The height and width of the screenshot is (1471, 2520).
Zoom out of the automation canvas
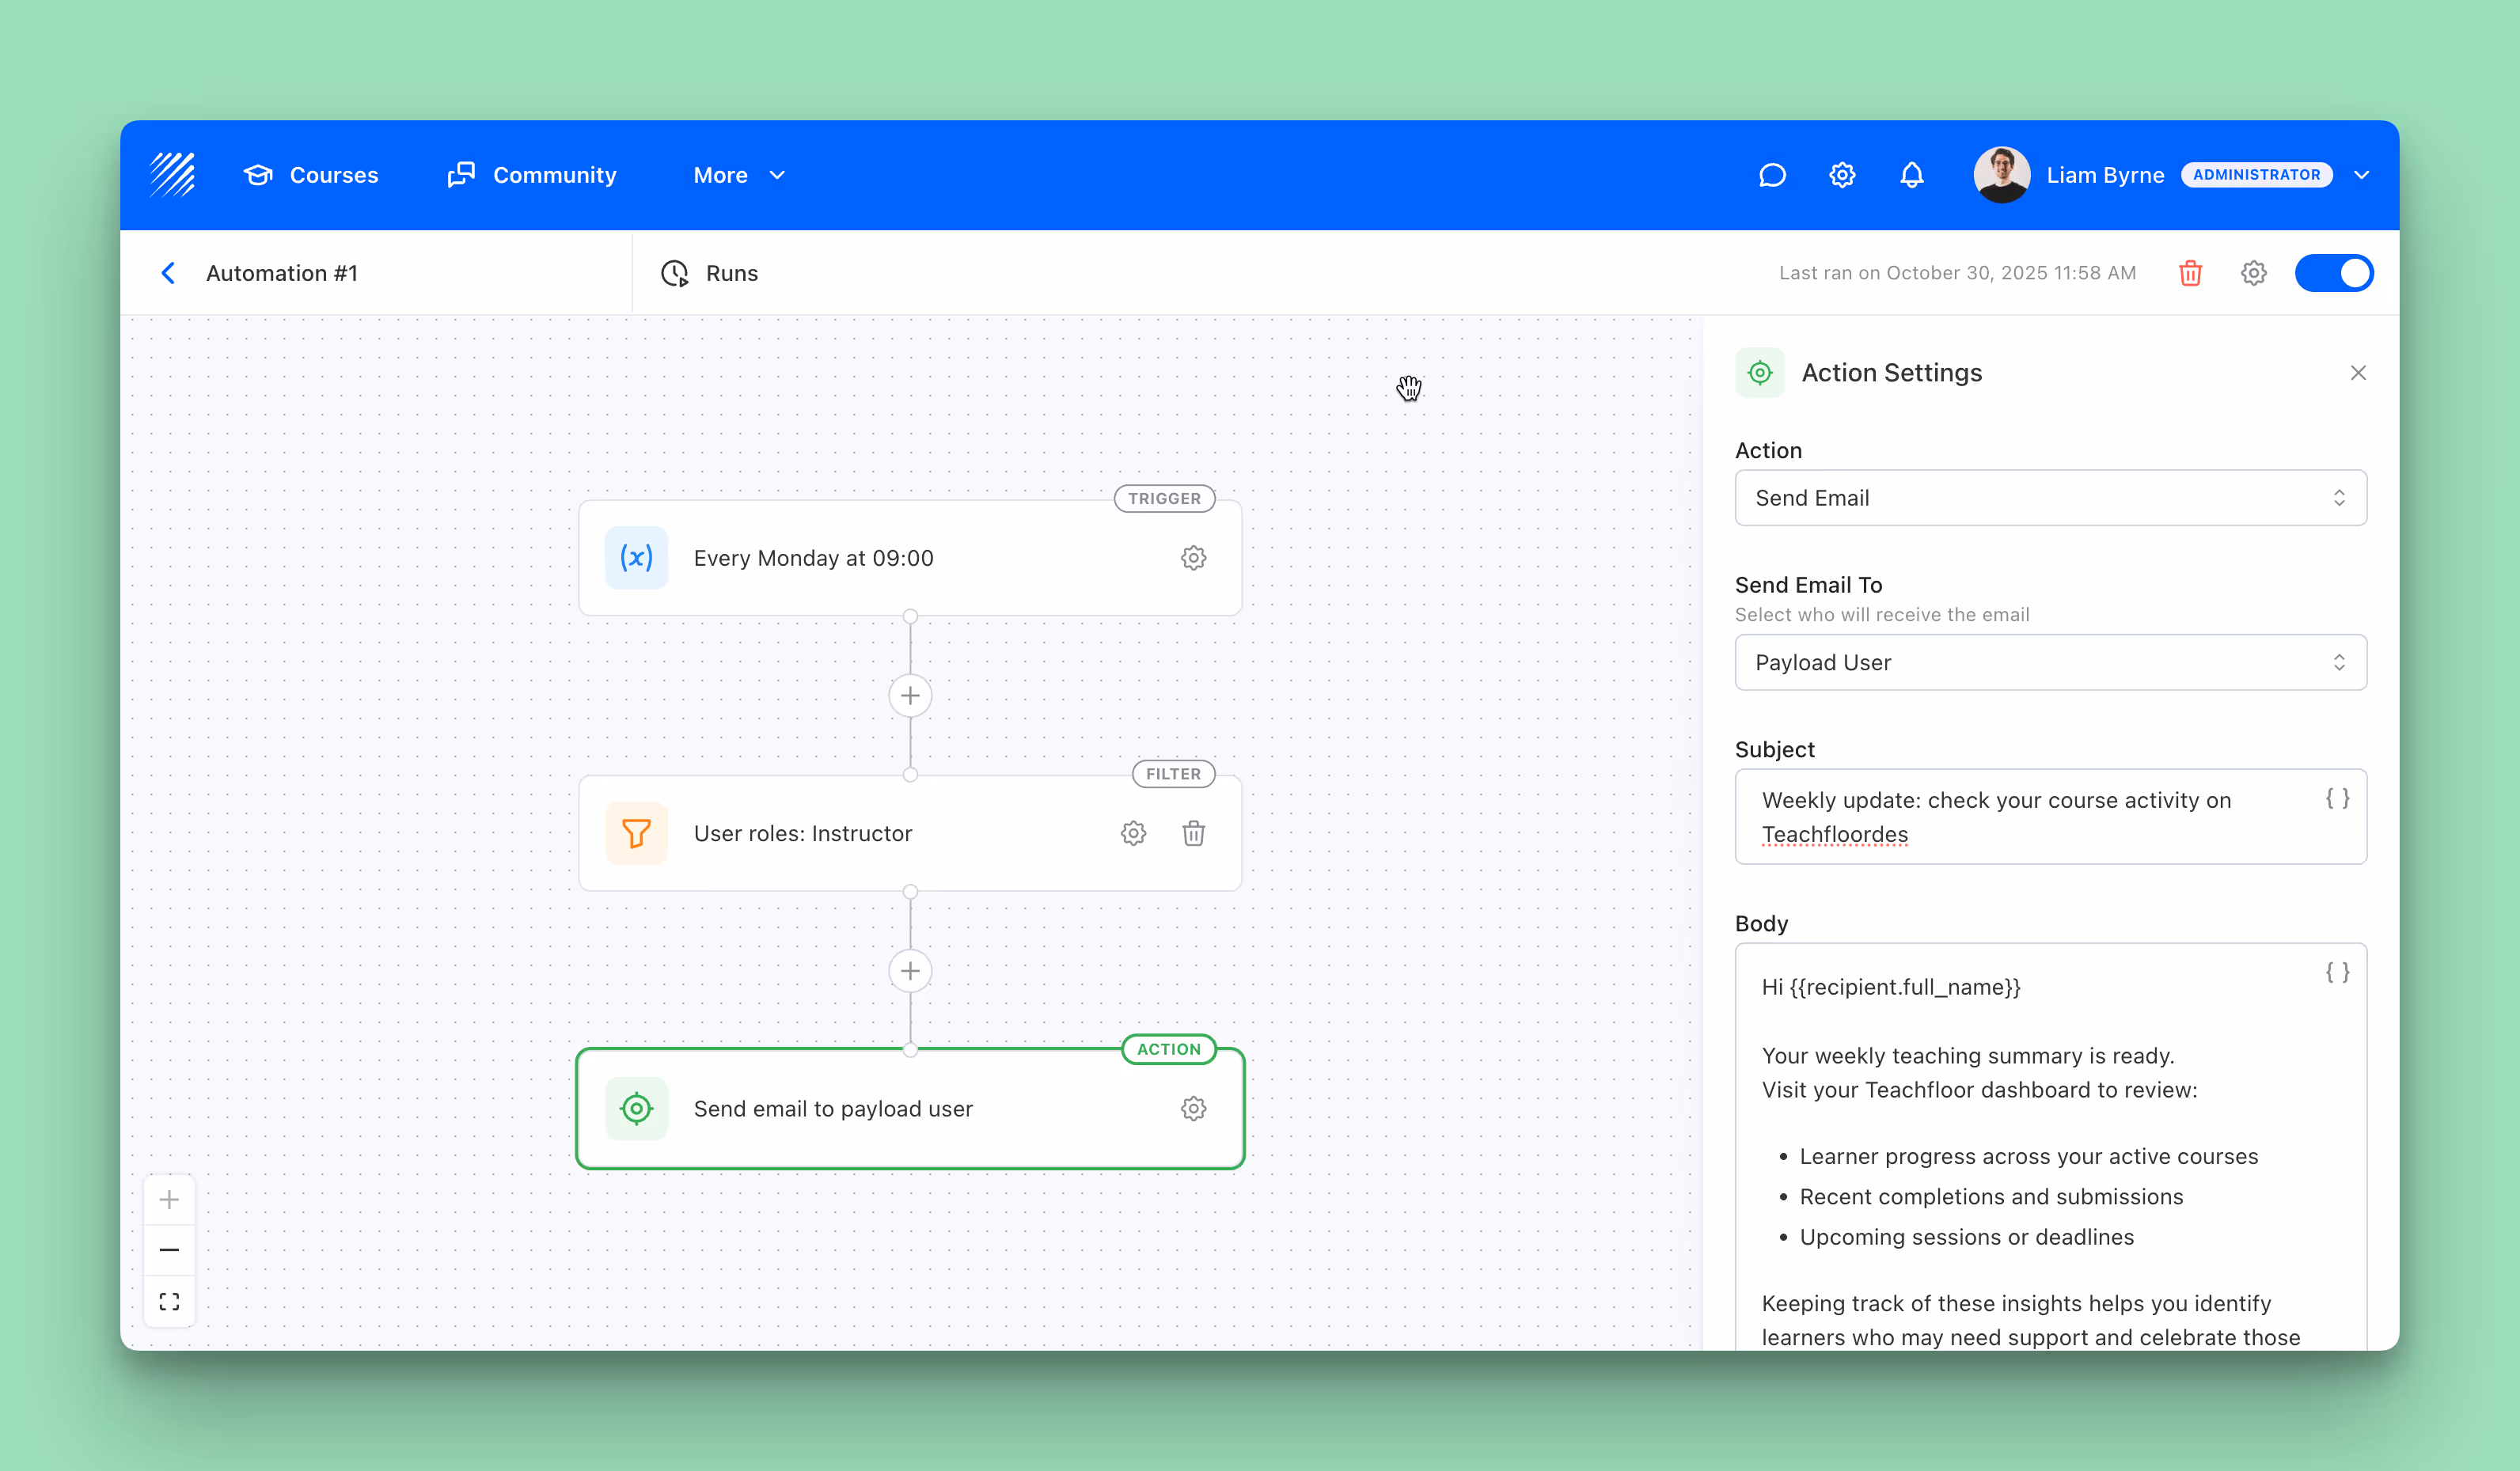click(169, 1249)
